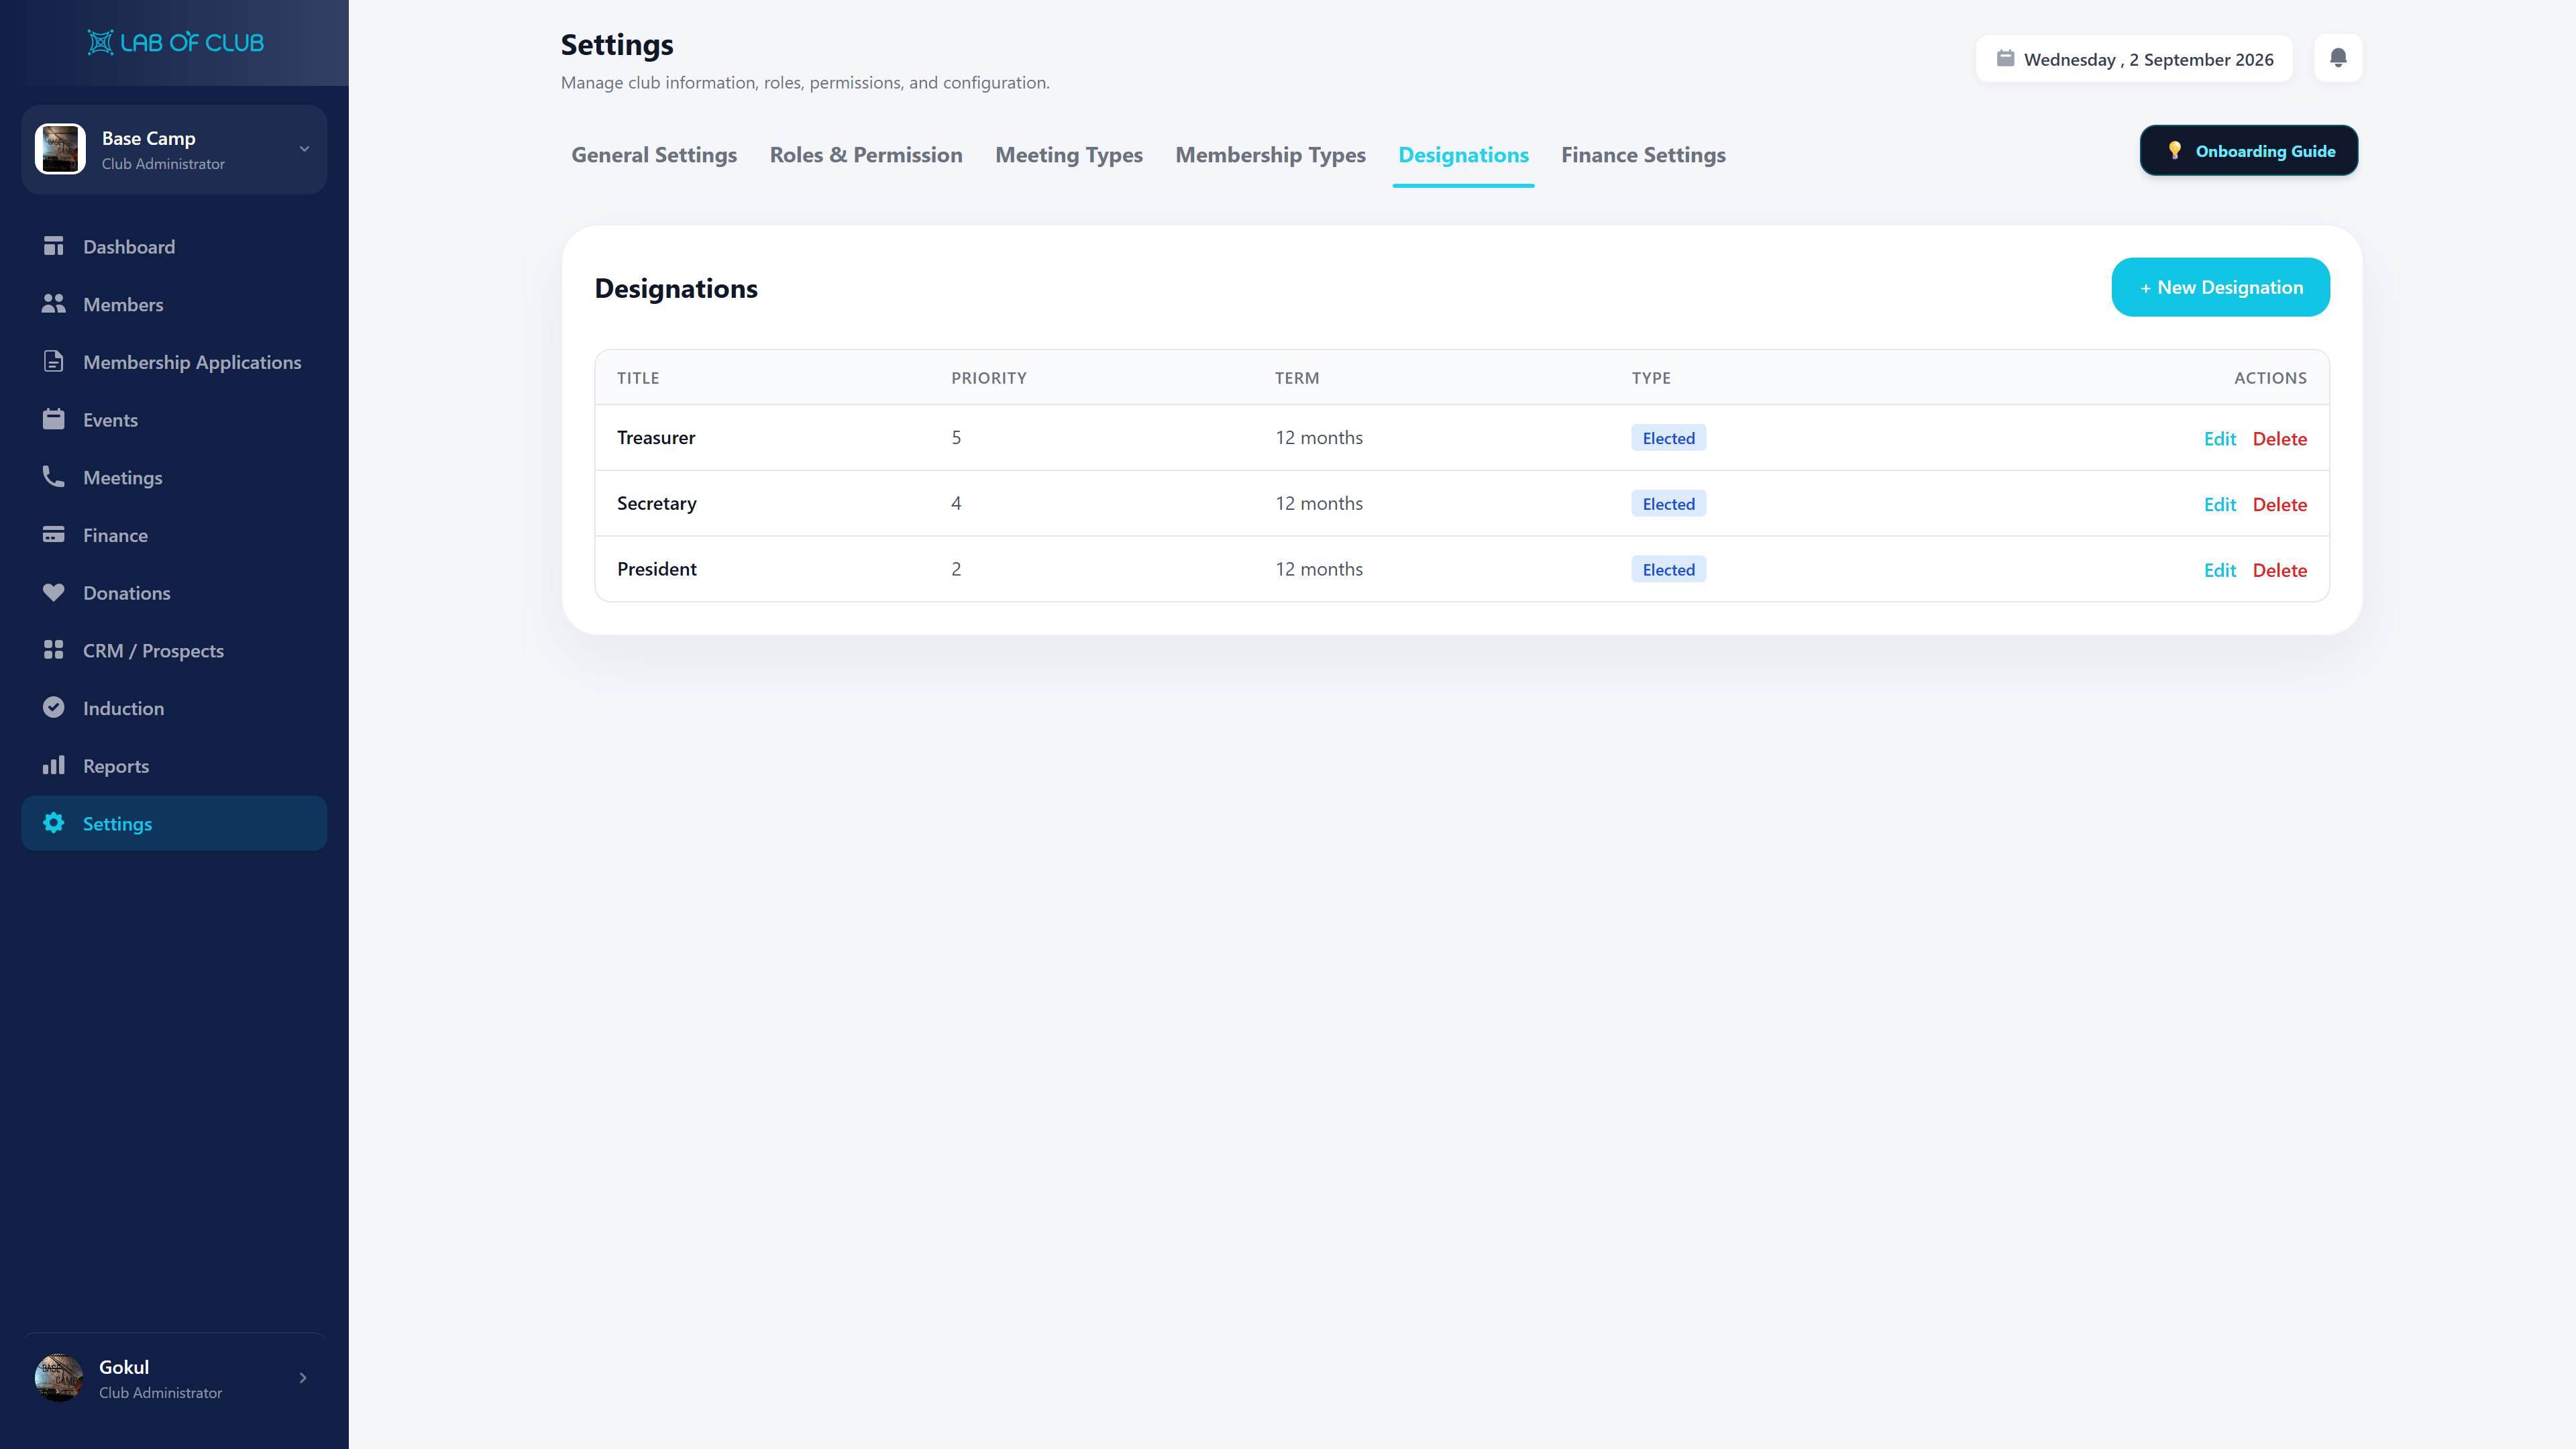Open Meetings section
This screenshot has height=1449, width=2576.
[x=174, y=477]
